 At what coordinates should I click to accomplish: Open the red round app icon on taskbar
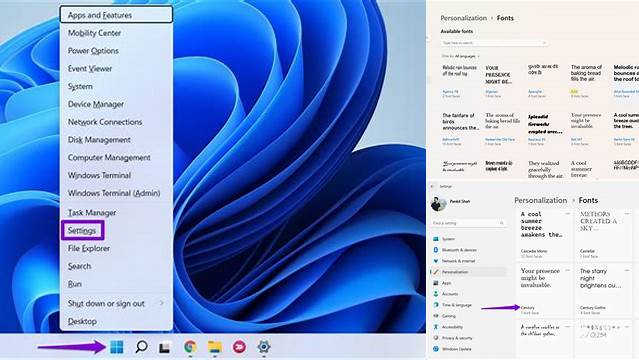pyautogui.click(x=239, y=347)
